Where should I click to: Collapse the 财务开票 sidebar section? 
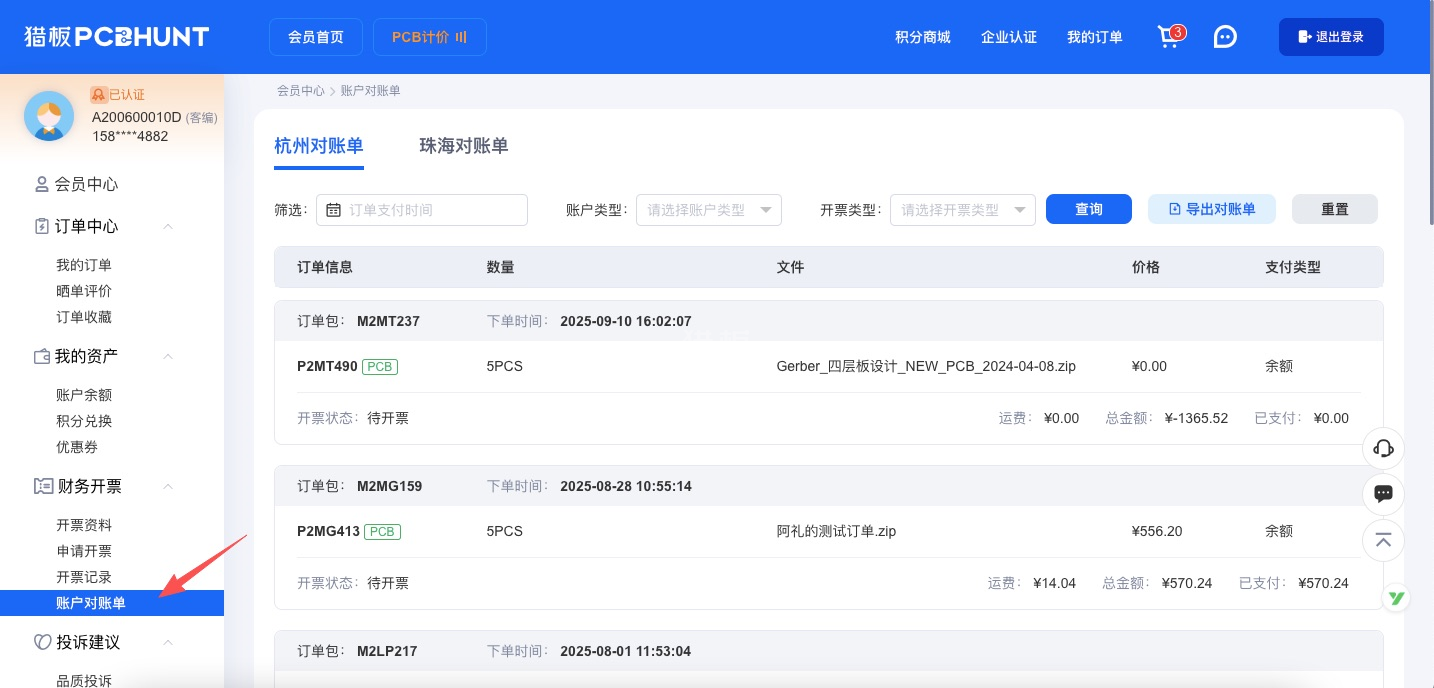pyautogui.click(x=168, y=486)
